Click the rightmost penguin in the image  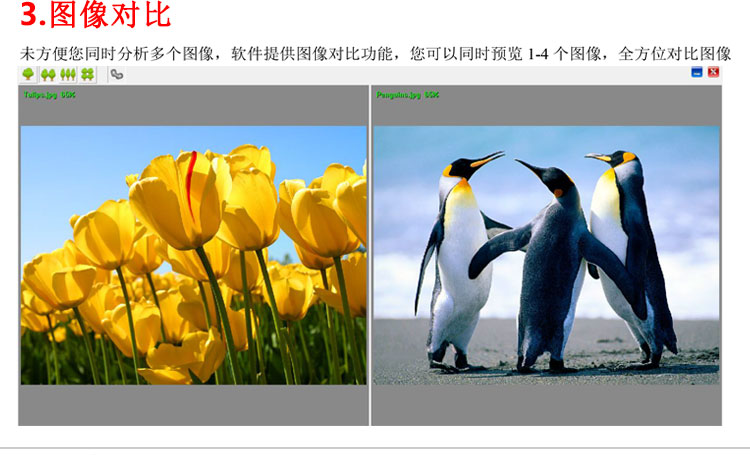click(625, 240)
